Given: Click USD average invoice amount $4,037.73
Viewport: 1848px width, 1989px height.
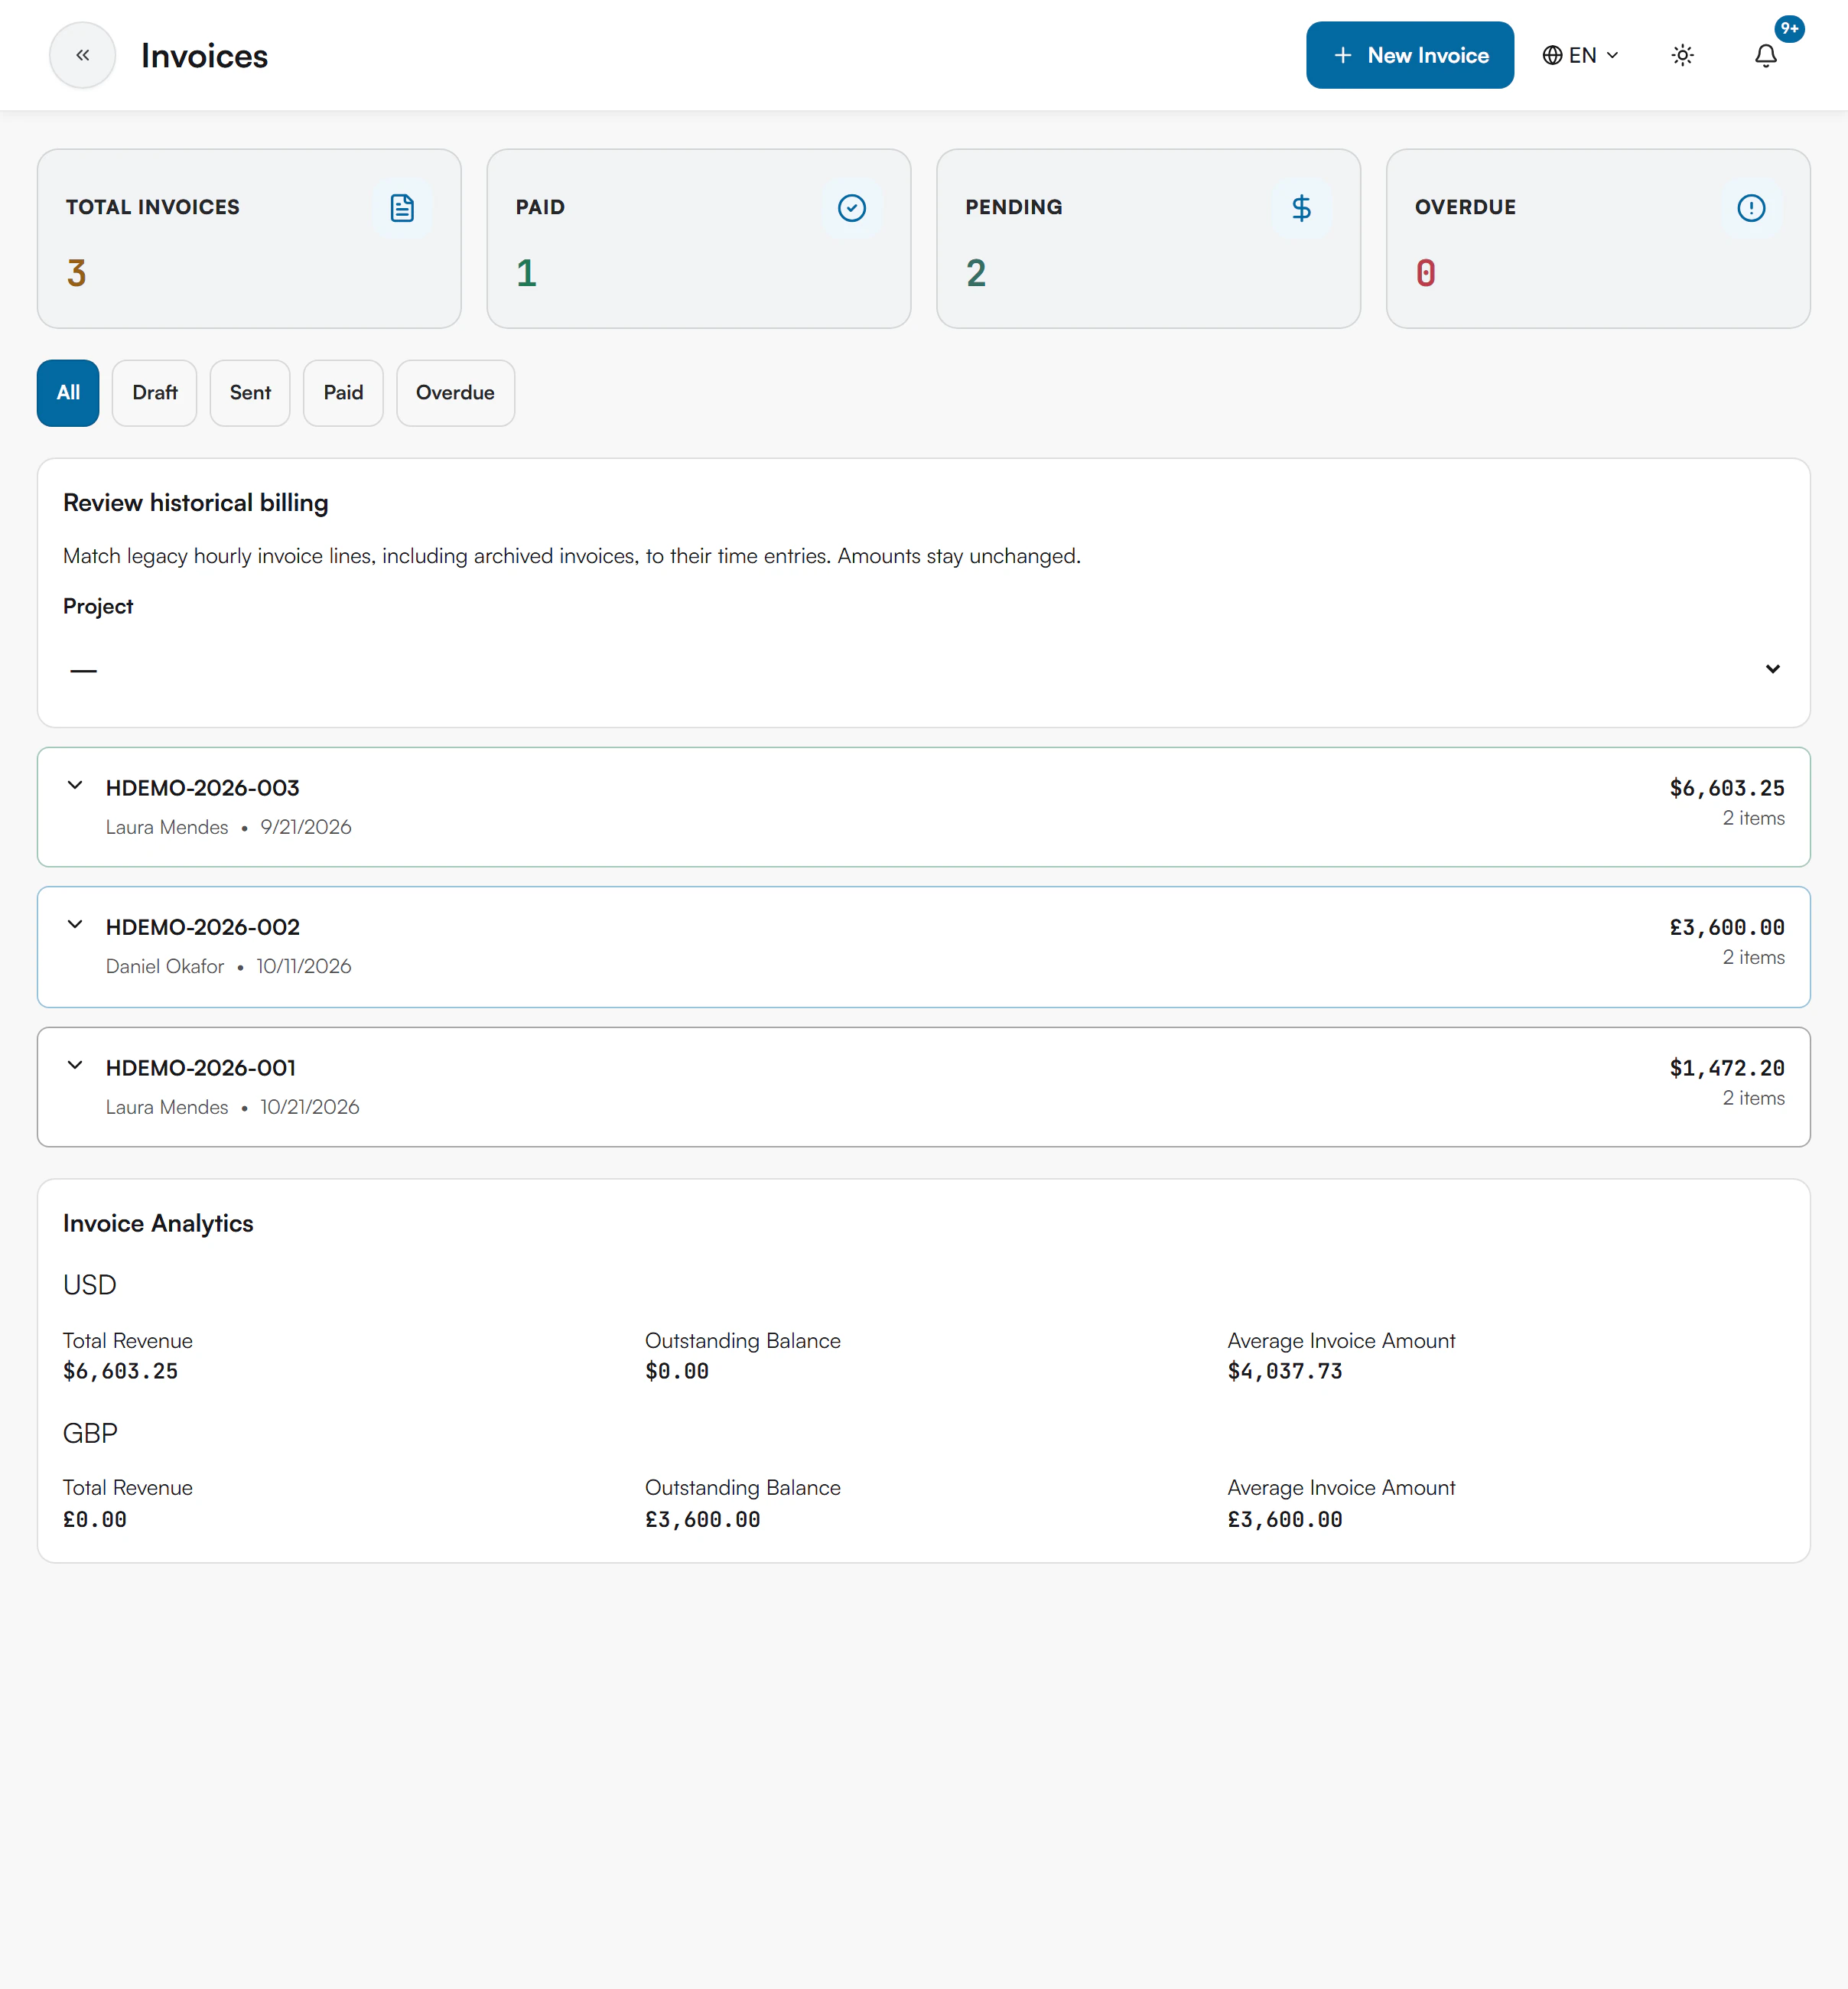Looking at the screenshot, I should click(x=1285, y=1371).
